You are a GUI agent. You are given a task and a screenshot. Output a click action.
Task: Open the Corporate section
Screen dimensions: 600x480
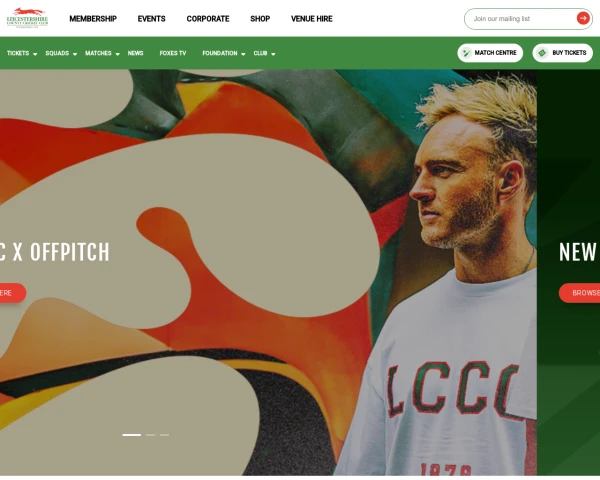208,19
